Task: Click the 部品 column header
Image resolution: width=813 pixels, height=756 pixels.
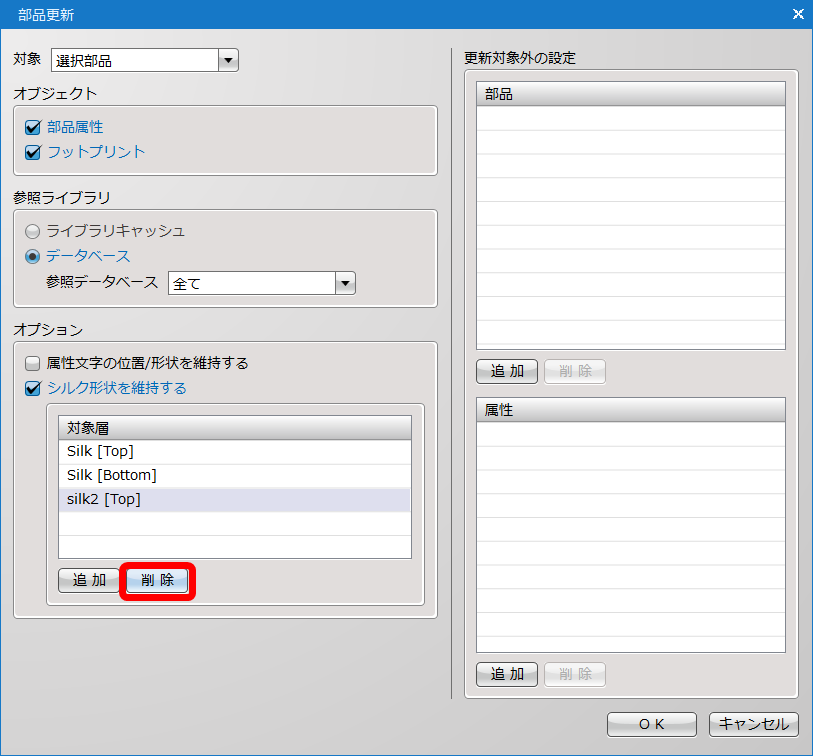Action: click(630, 94)
